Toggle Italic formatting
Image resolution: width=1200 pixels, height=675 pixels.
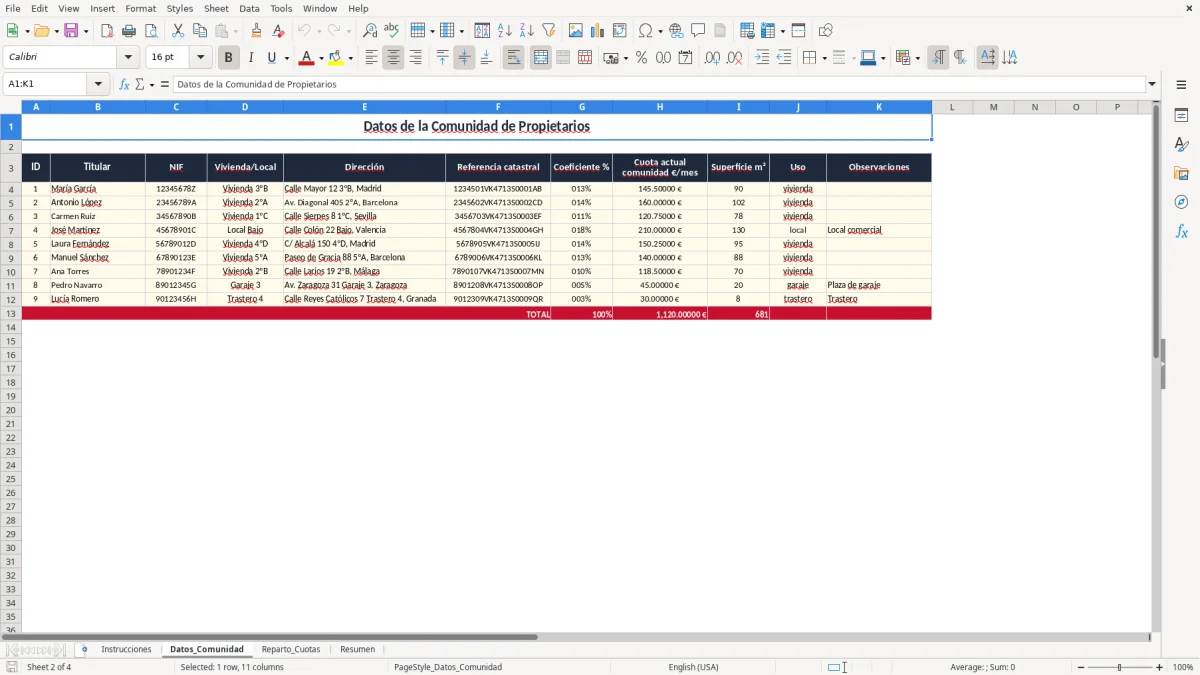(x=251, y=58)
